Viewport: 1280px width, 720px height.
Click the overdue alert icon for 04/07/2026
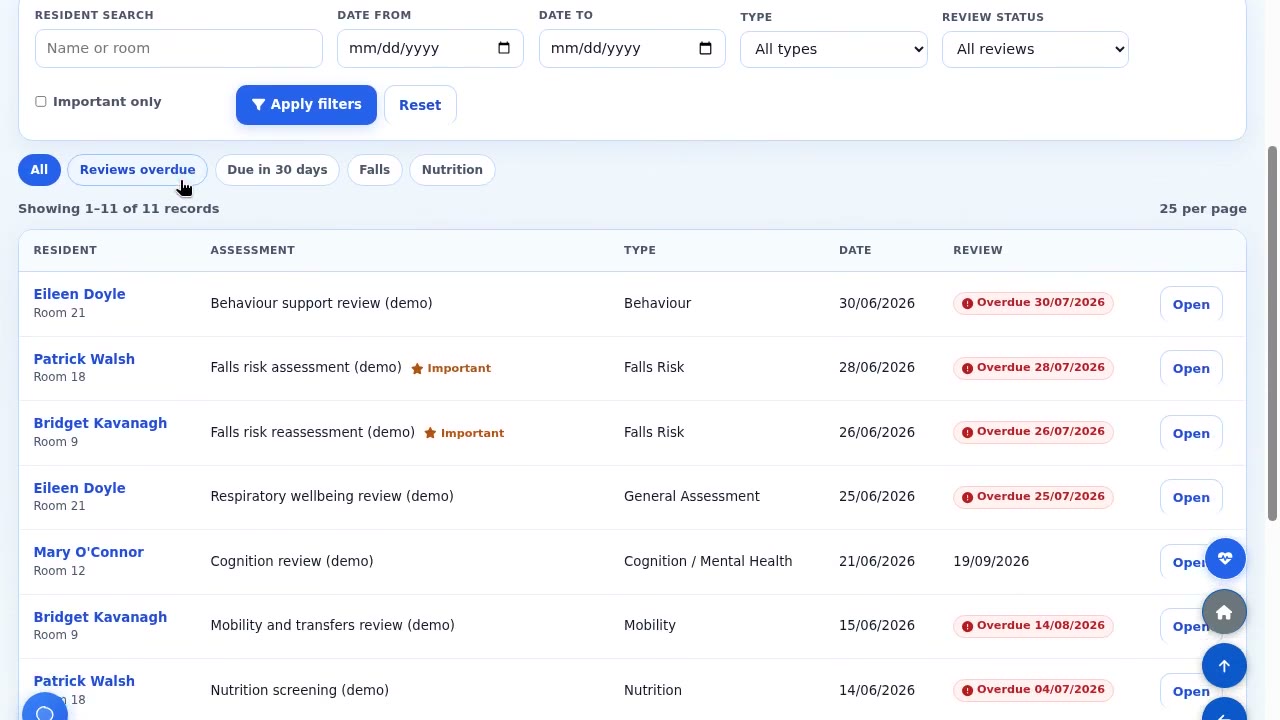tap(967, 690)
